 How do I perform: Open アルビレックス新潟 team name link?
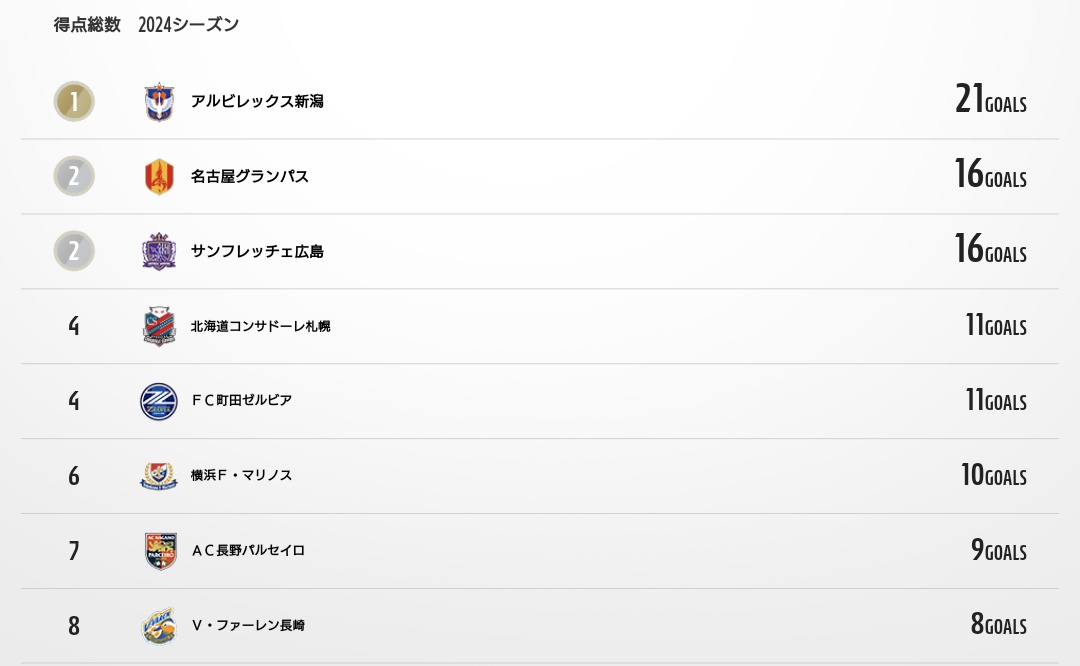(x=257, y=102)
